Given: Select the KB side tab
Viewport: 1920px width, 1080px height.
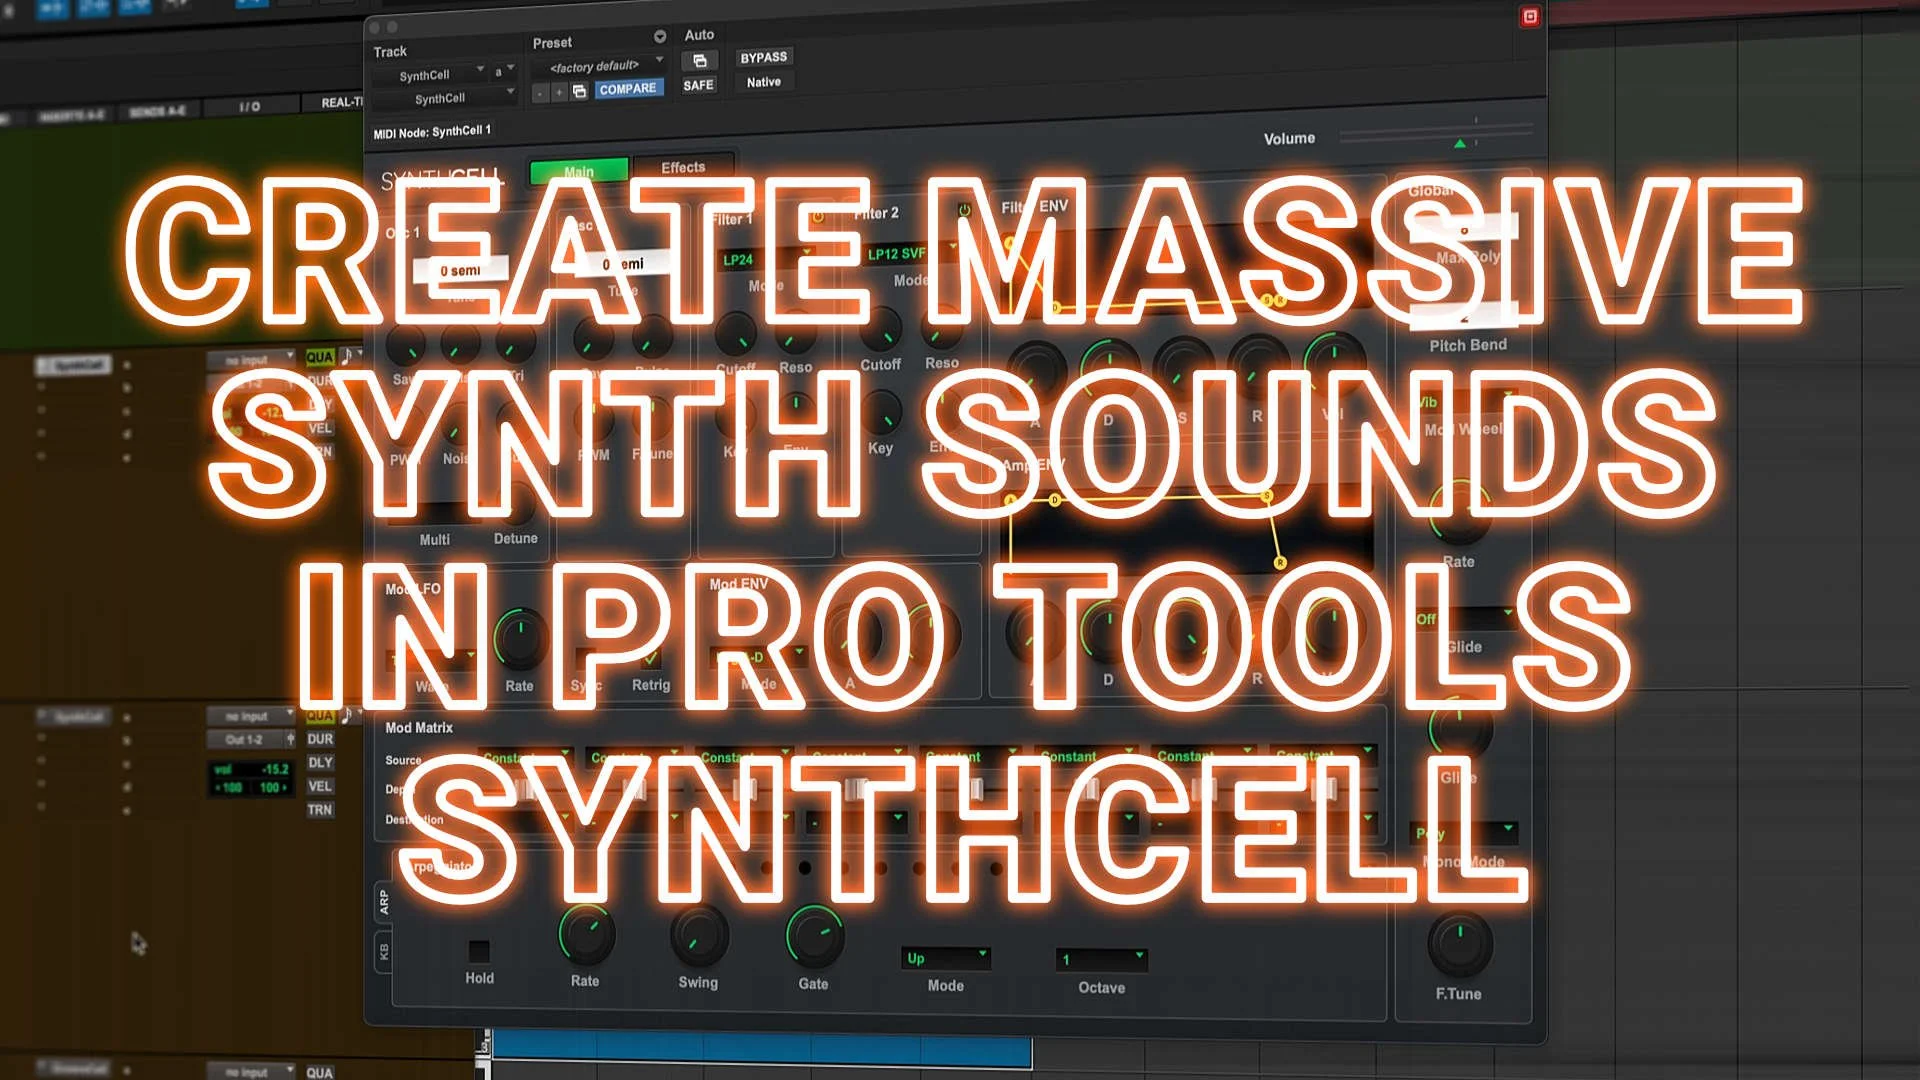Looking at the screenshot, I should tap(383, 951).
